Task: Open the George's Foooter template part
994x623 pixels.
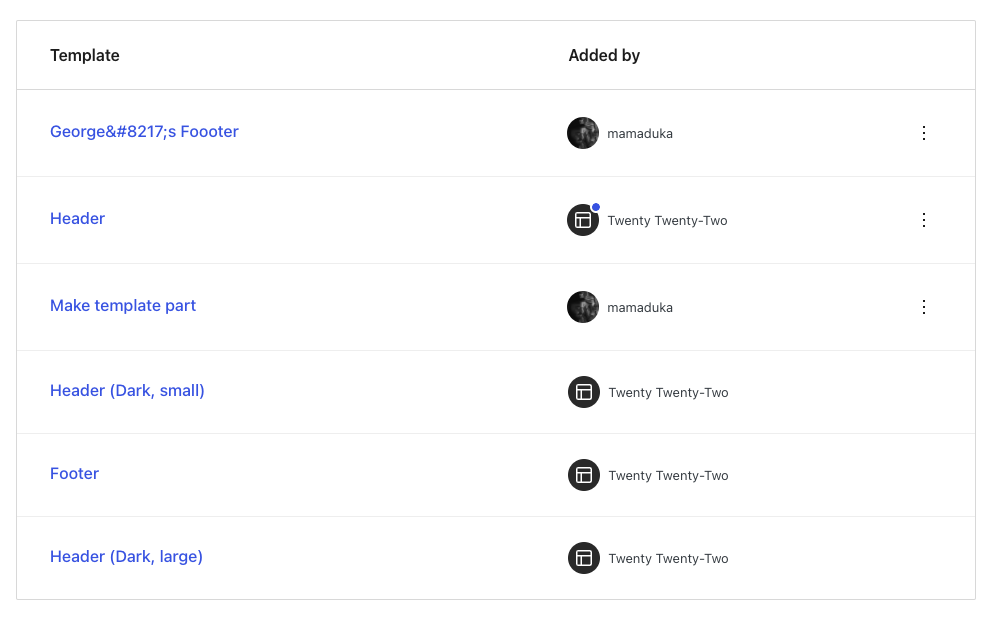Action: tap(145, 132)
